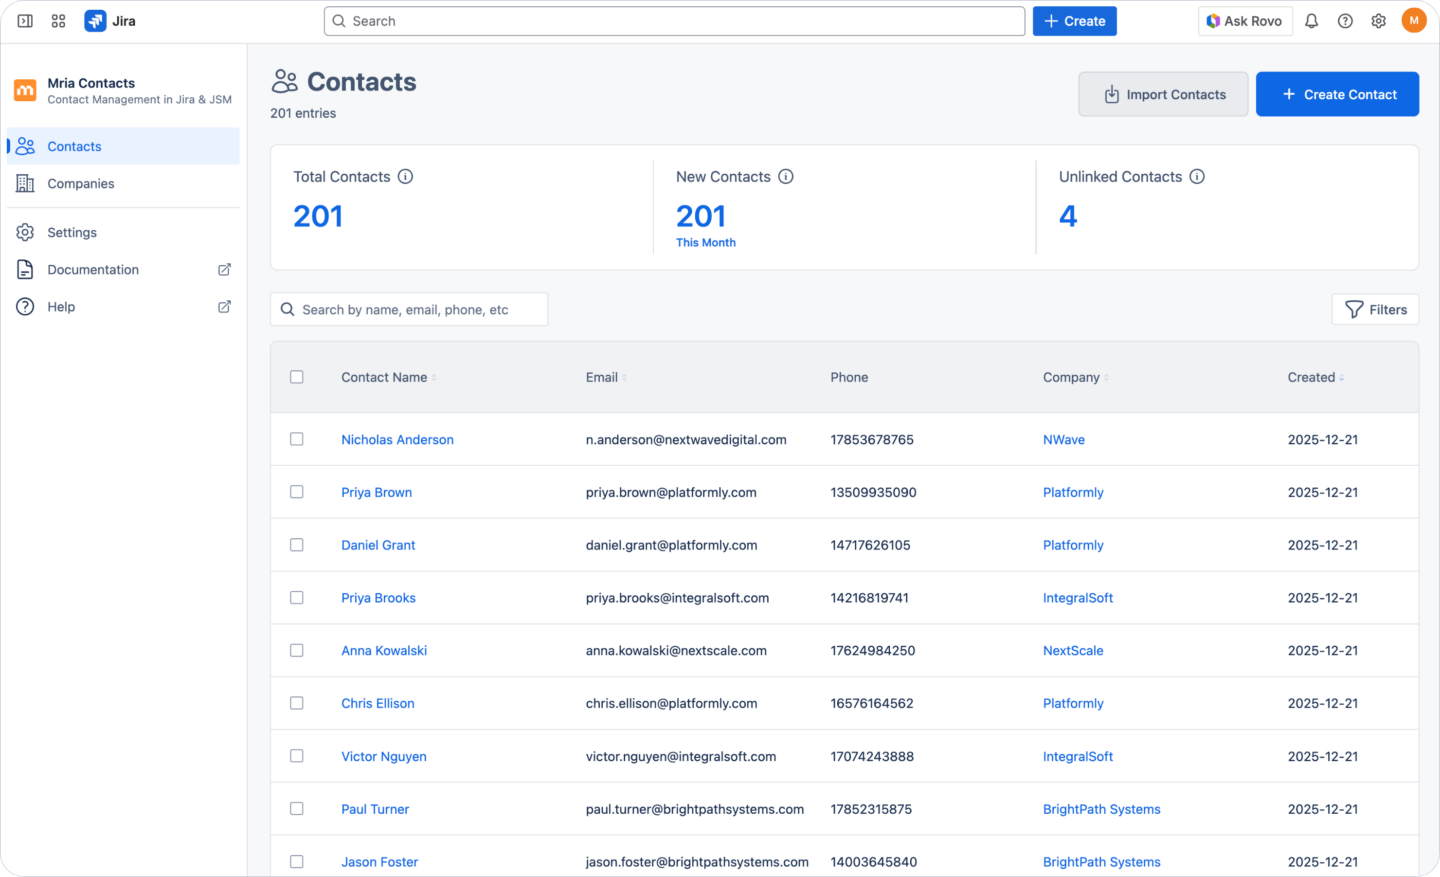This screenshot has width=1440, height=877.
Task: Open notifications bell in top bar
Action: coord(1311,20)
